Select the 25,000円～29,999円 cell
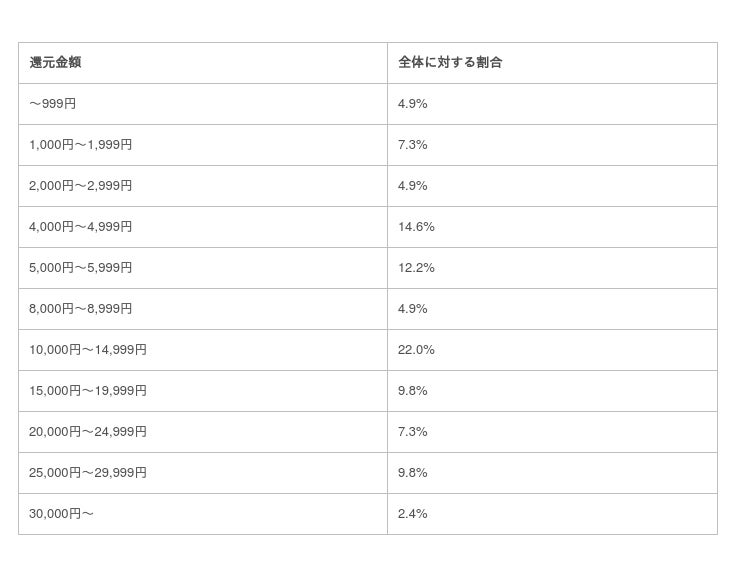 [88, 473]
